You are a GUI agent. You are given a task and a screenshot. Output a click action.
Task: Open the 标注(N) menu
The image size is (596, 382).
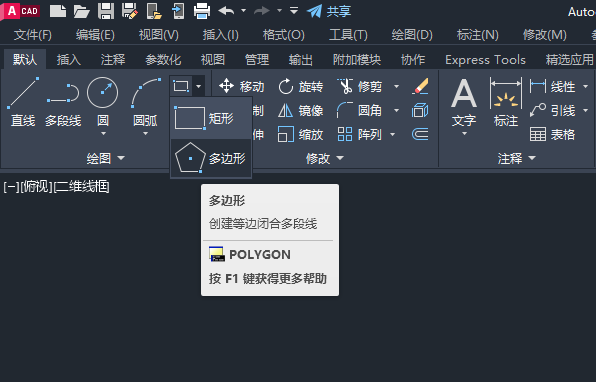(477, 35)
